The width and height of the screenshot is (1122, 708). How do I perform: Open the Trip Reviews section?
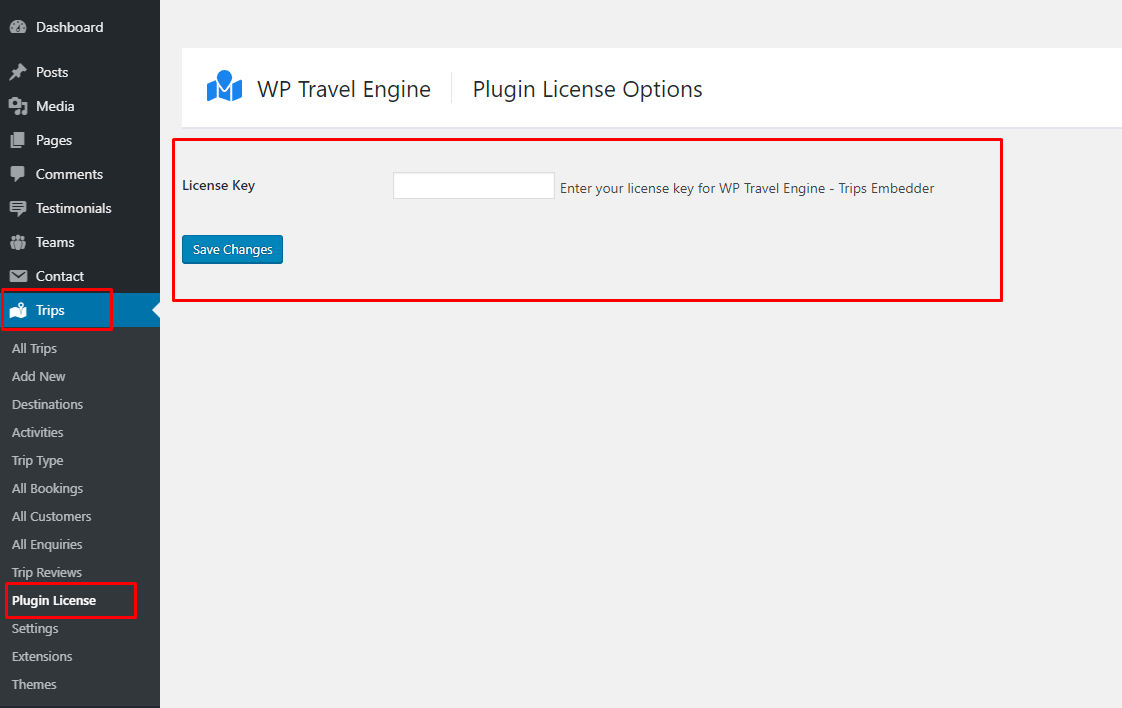pos(46,572)
